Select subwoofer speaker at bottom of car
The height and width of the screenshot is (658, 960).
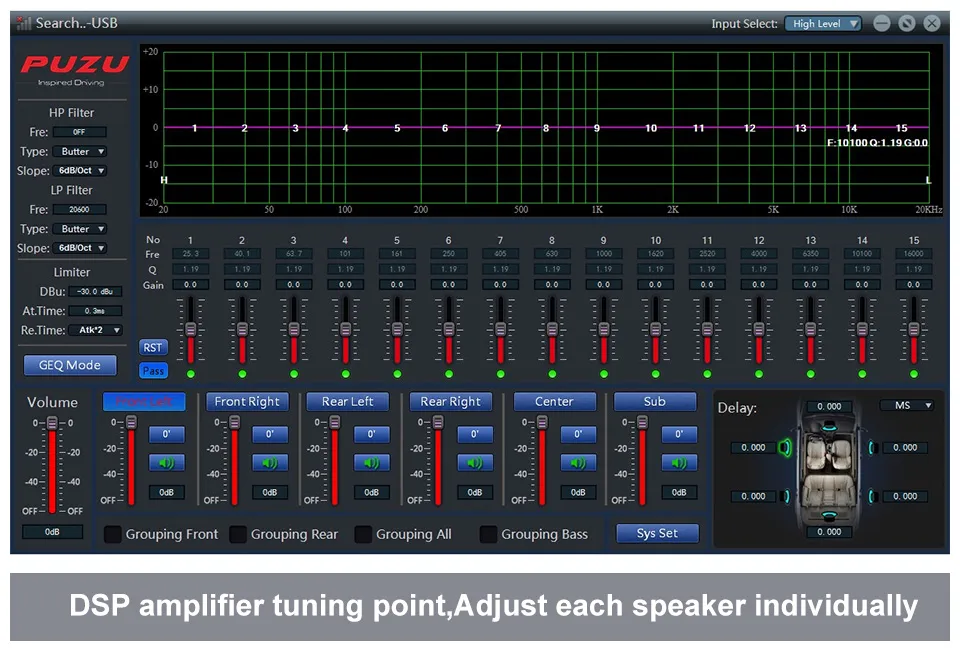tap(828, 515)
